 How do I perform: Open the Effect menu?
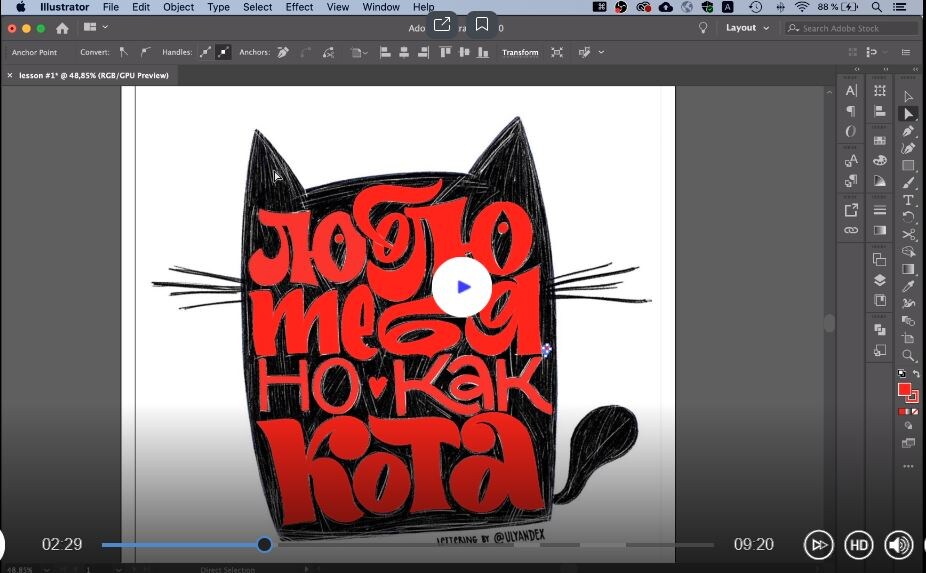tap(299, 7)
